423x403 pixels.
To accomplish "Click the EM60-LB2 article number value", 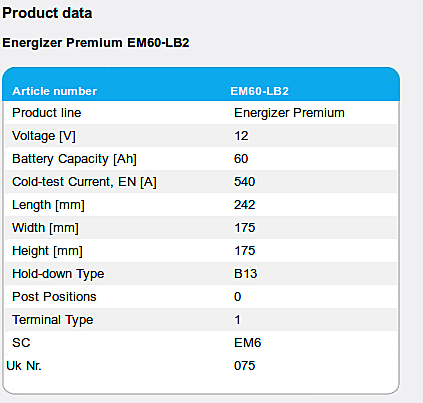I will click(x=259, y=91).
